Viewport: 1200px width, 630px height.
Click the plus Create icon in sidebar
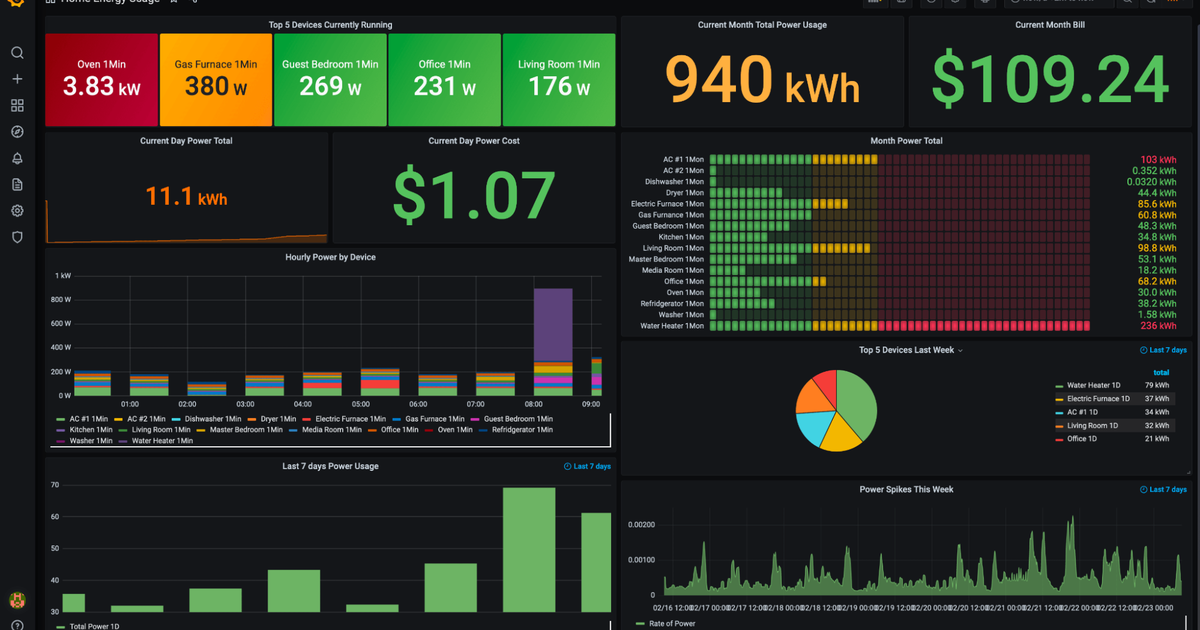pos(17,79)
